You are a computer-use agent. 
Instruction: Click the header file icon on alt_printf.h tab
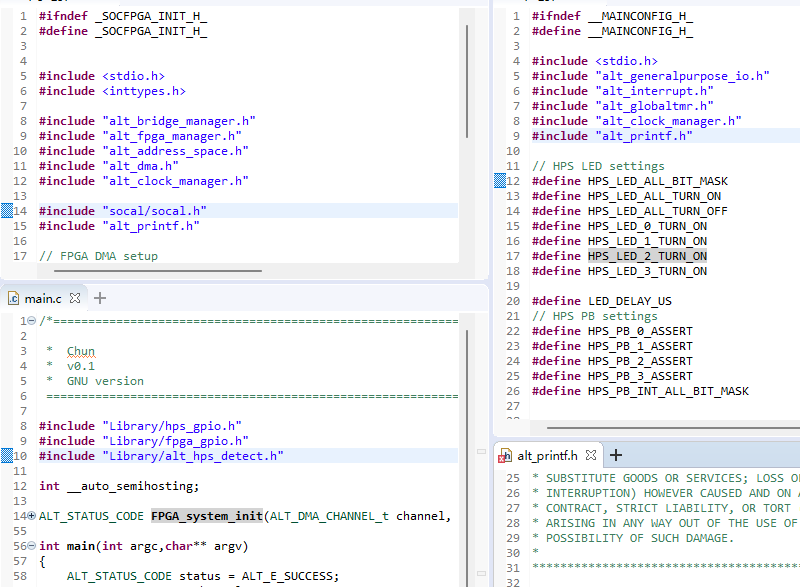506,455
